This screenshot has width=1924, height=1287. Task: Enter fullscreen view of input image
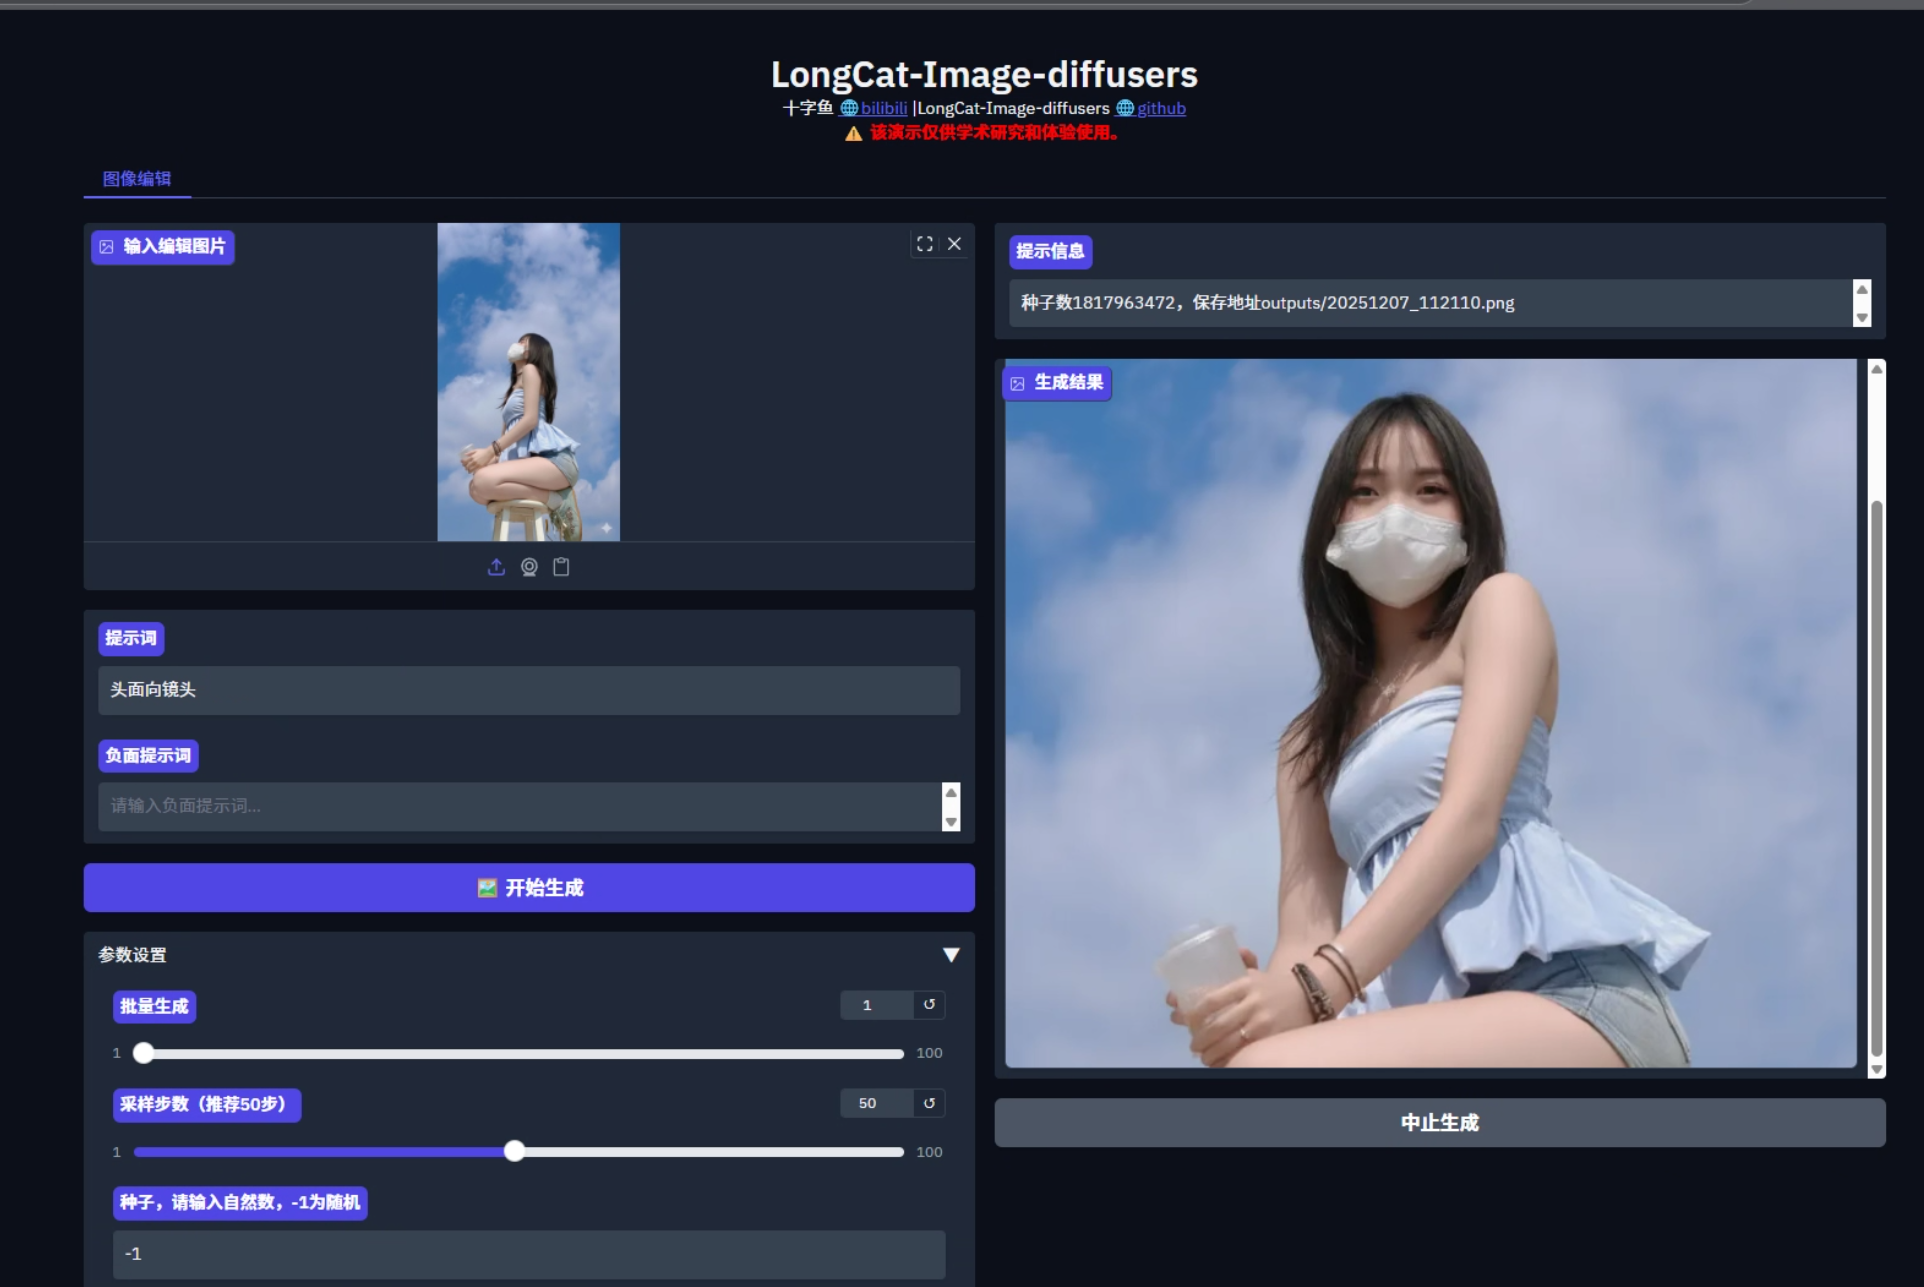click(x=924, y=243)
